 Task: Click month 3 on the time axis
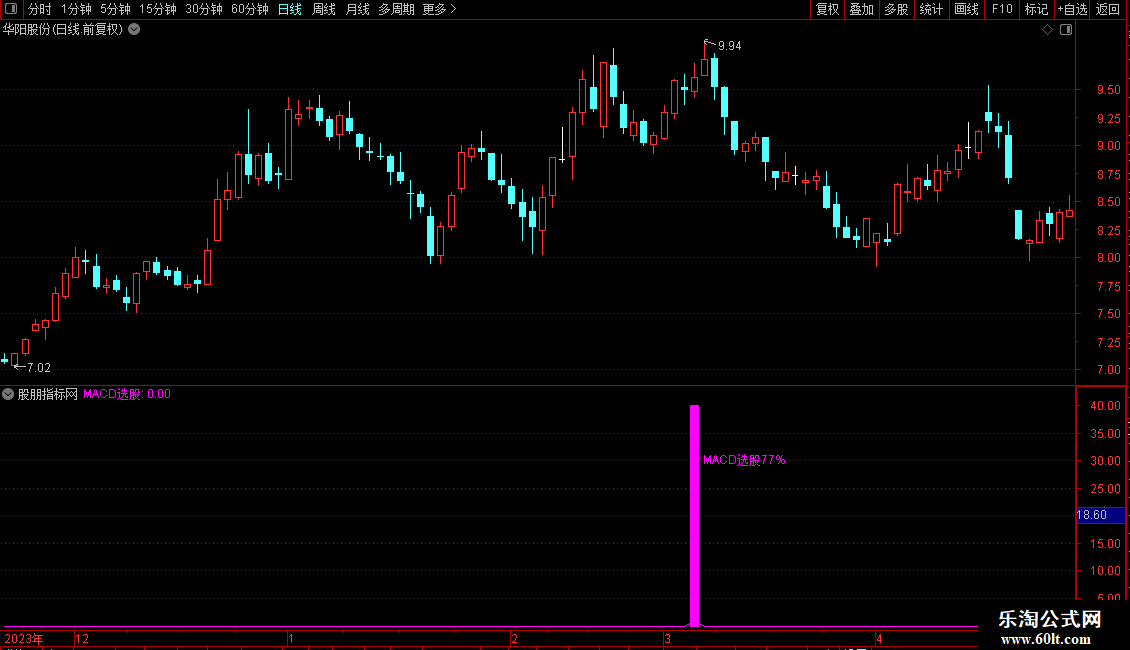point(667,638)
